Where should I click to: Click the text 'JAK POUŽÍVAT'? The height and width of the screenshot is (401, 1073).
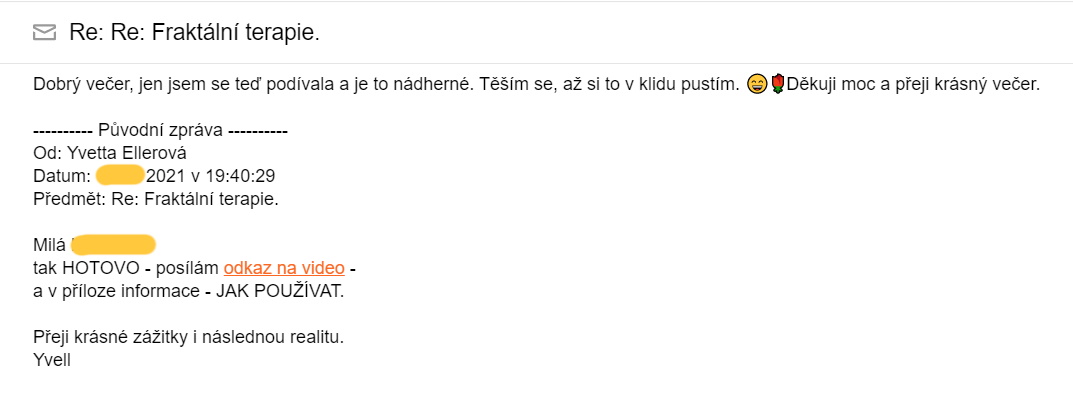278,291
